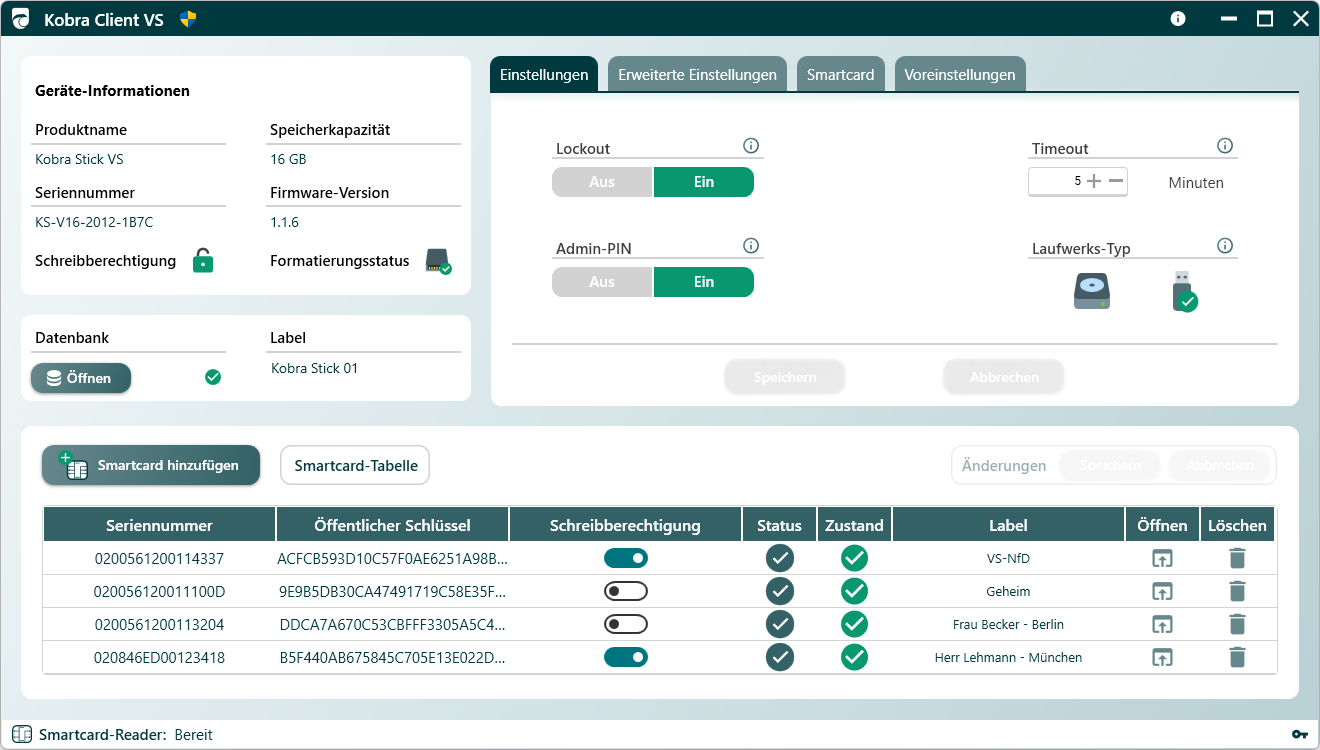
Task: Enable write permission for Geheim smartcard
Action: click(x=625, y=591)
